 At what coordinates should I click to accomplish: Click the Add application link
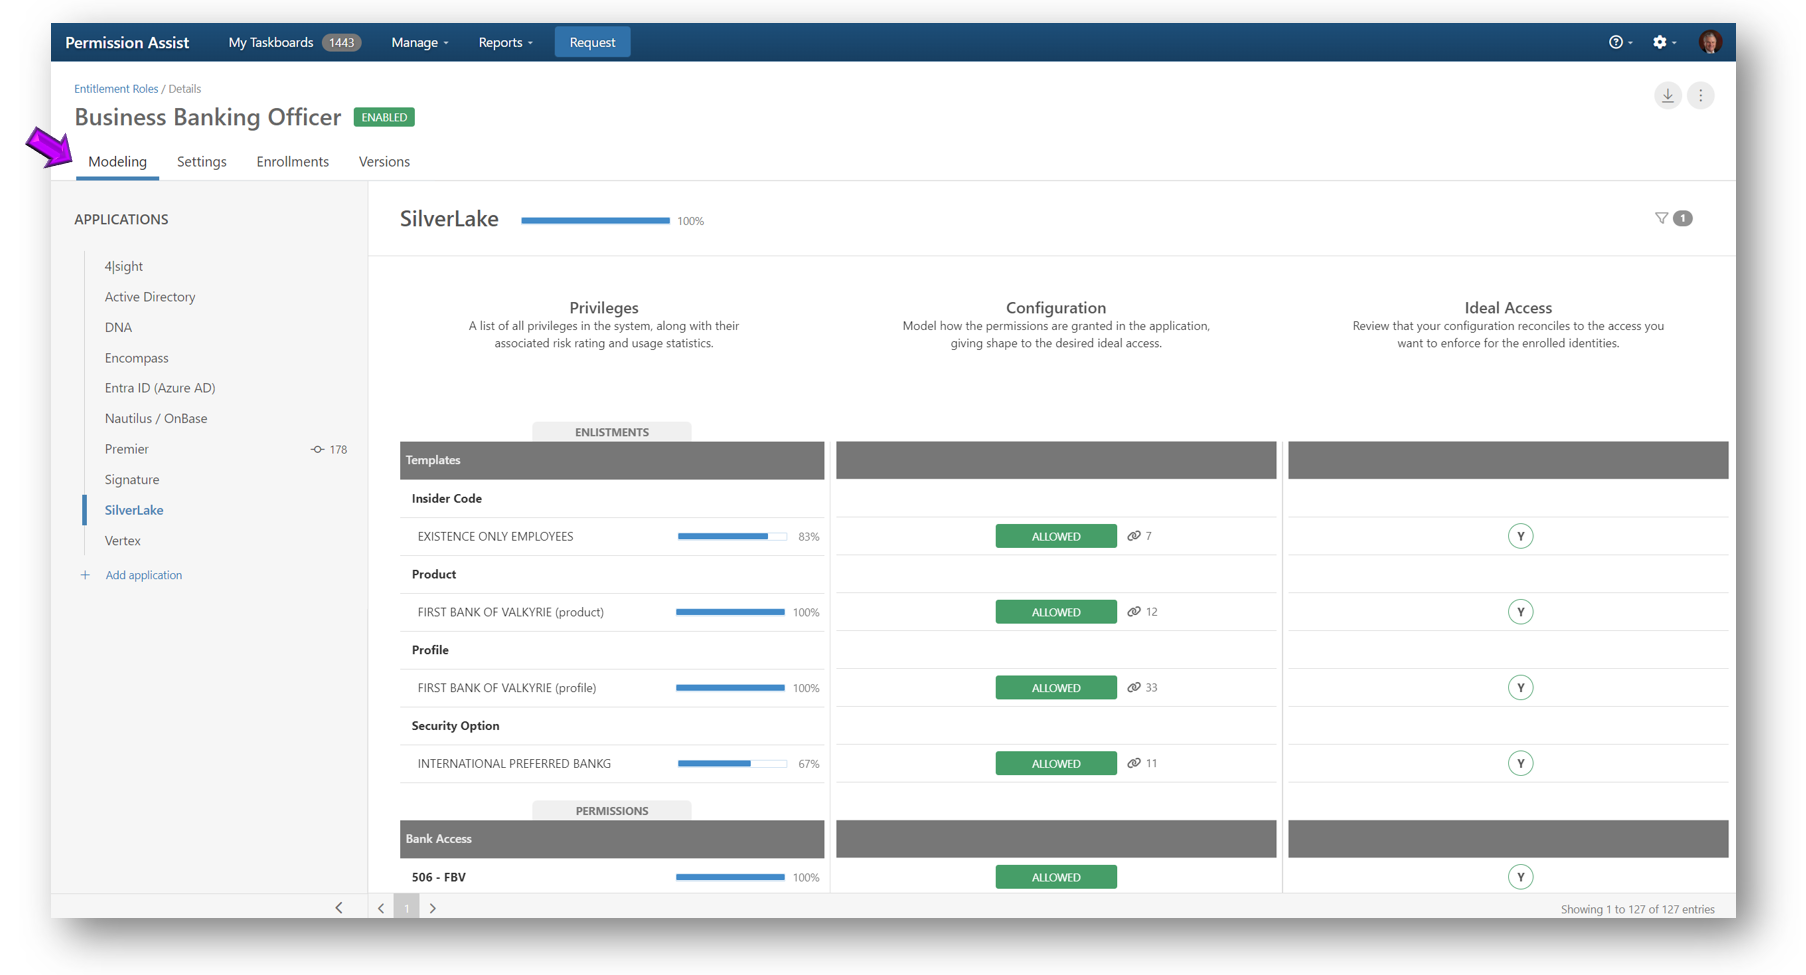point(143,575)
